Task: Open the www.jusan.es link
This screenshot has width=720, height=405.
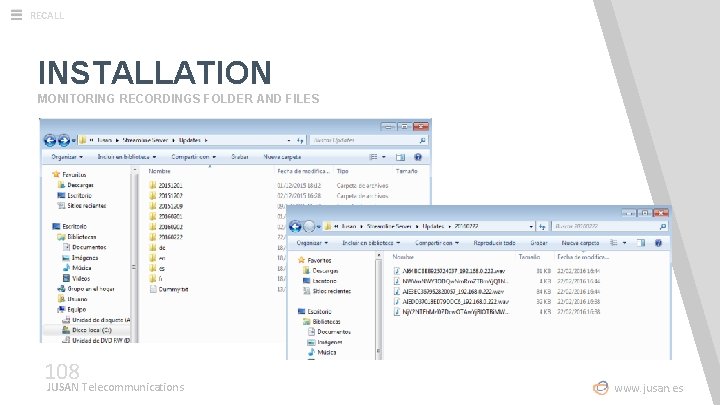Action: [x=649, y=388]
